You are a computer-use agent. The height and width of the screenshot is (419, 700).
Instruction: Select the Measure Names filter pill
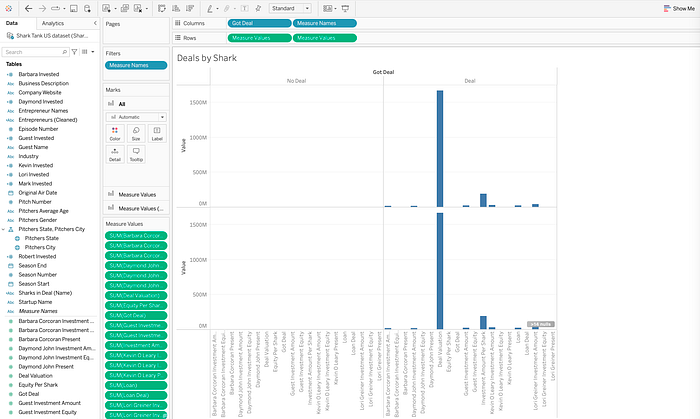pos(136,65)
